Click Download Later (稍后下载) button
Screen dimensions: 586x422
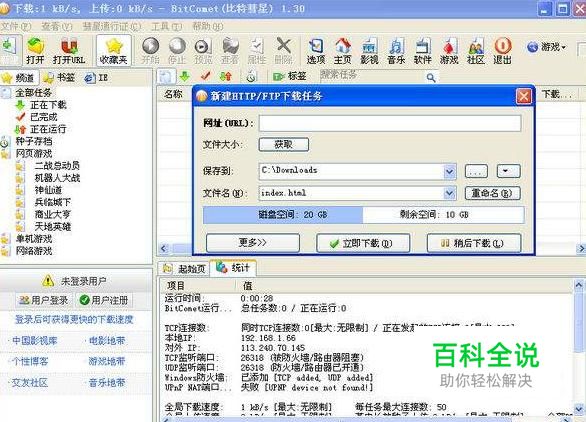pos(474,243)
